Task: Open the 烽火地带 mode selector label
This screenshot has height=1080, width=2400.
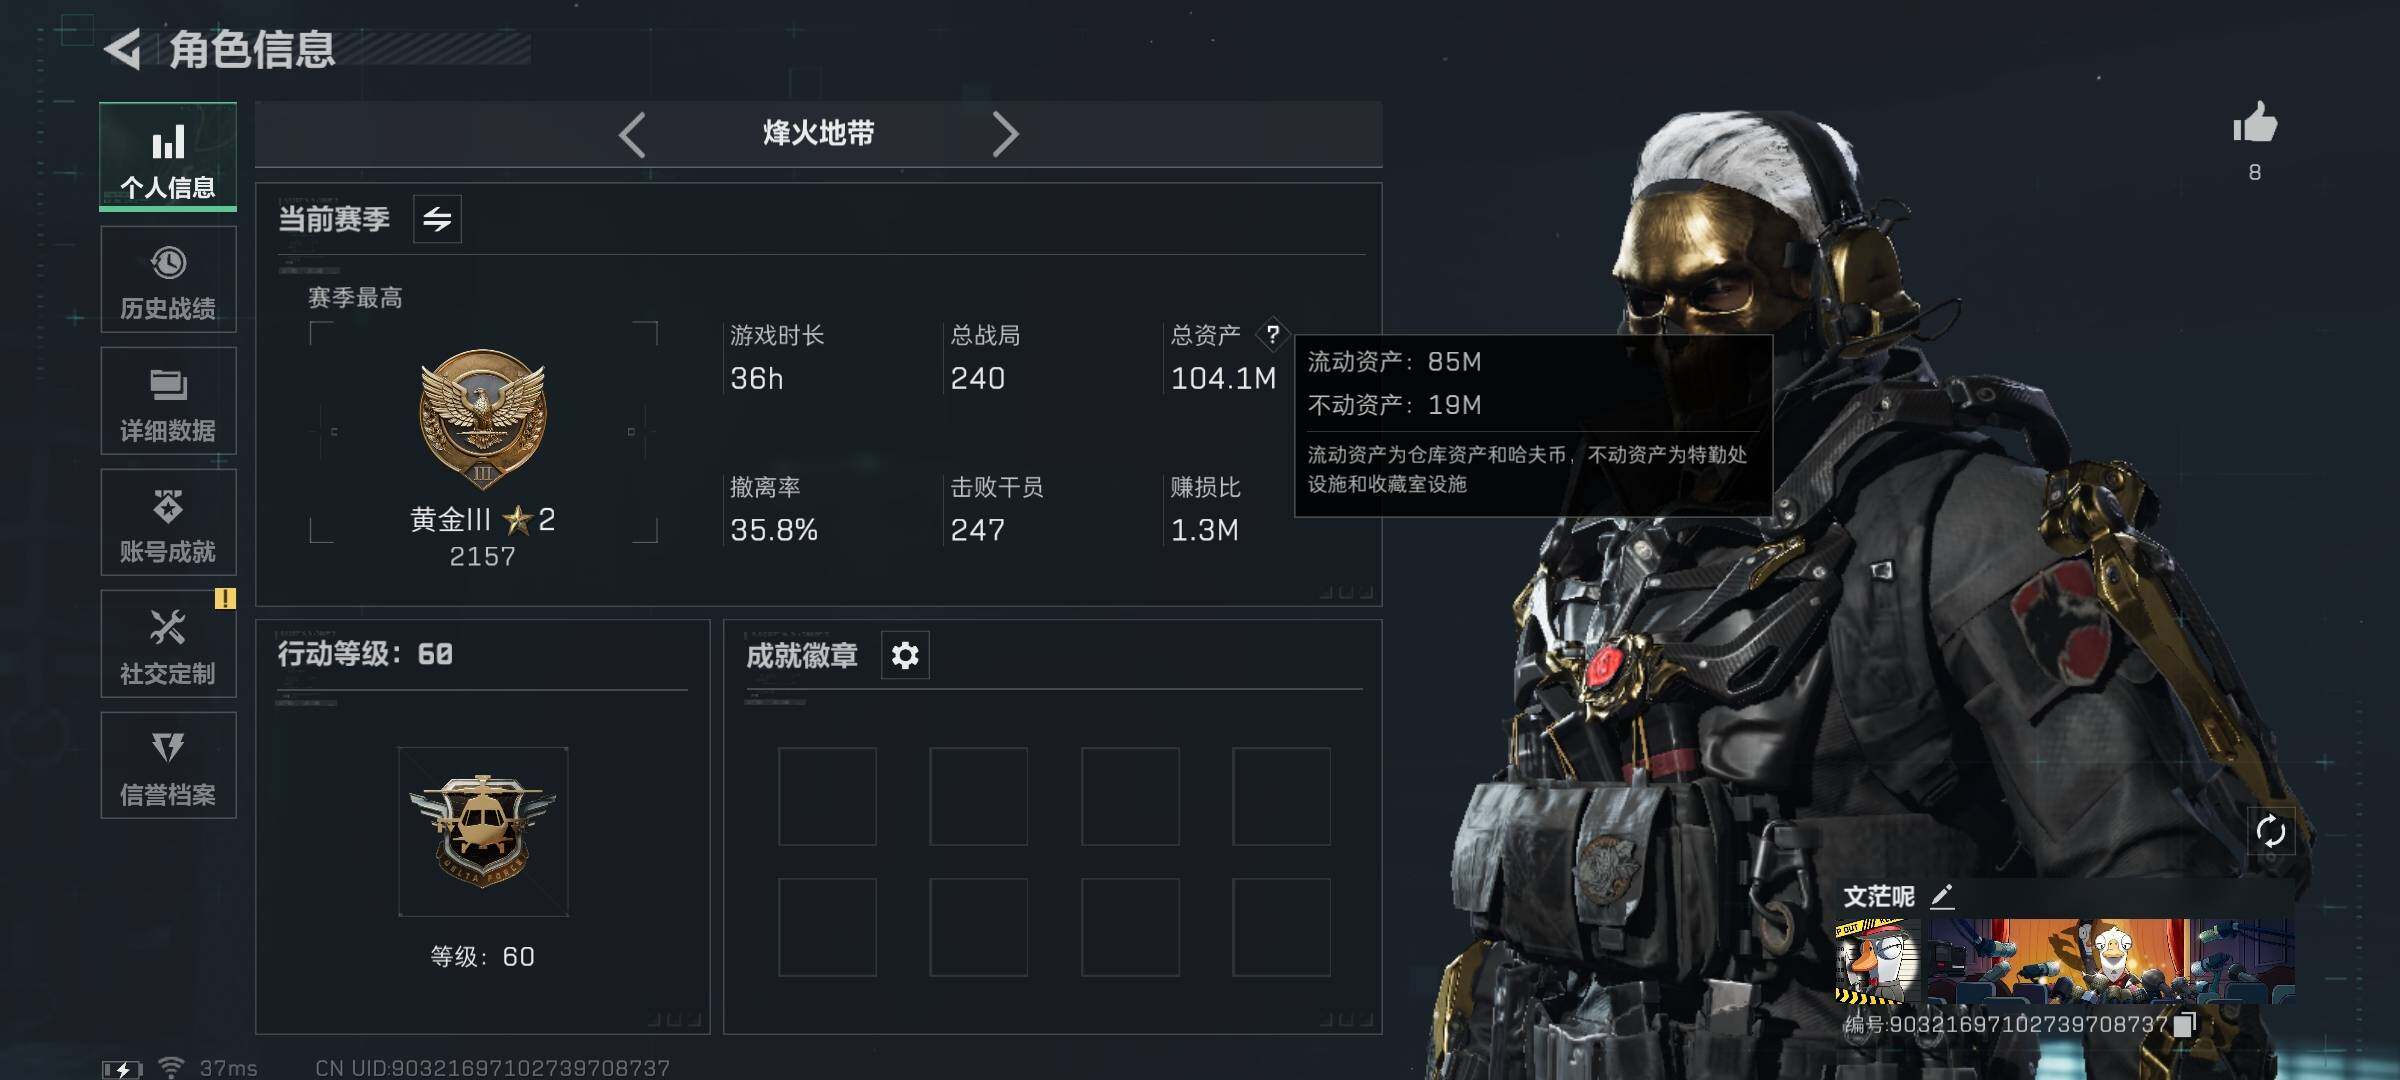Action: point(818,133)
